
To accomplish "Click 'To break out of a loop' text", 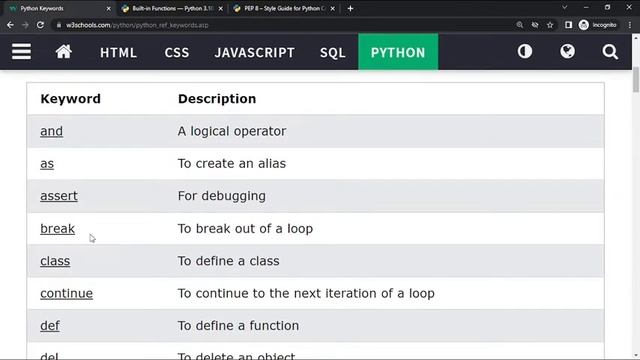I will (x=245, y=229).
